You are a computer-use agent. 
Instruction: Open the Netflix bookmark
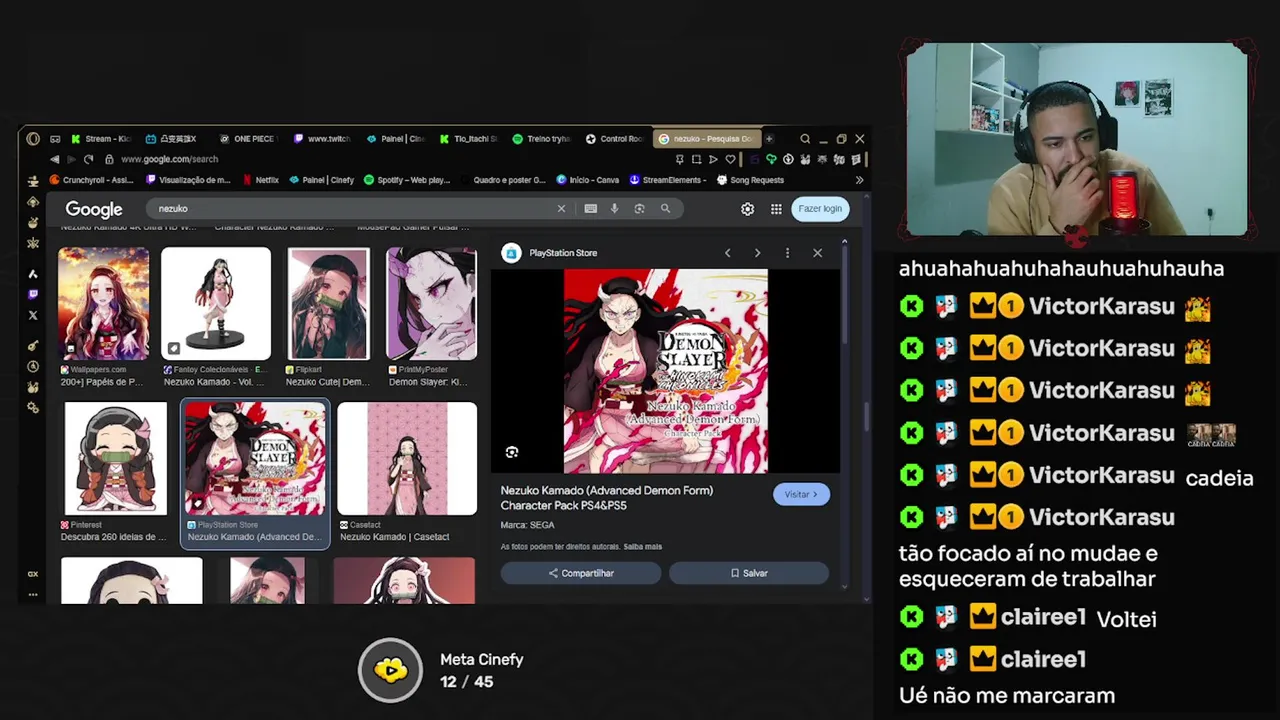260,180
